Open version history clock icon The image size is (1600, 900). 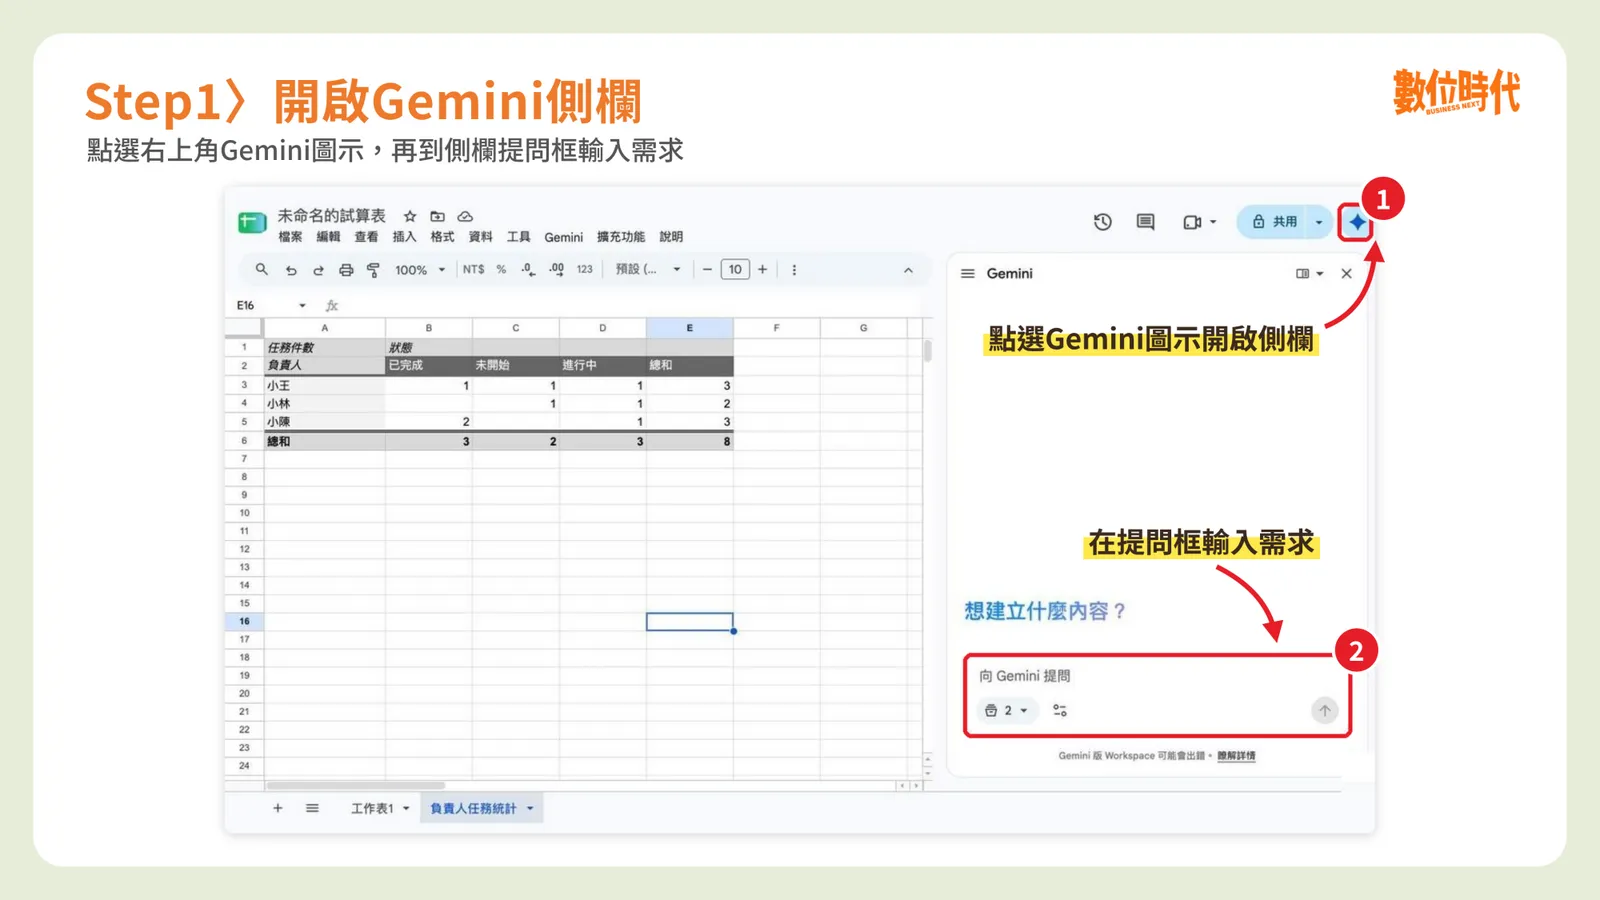[1102, 222]
